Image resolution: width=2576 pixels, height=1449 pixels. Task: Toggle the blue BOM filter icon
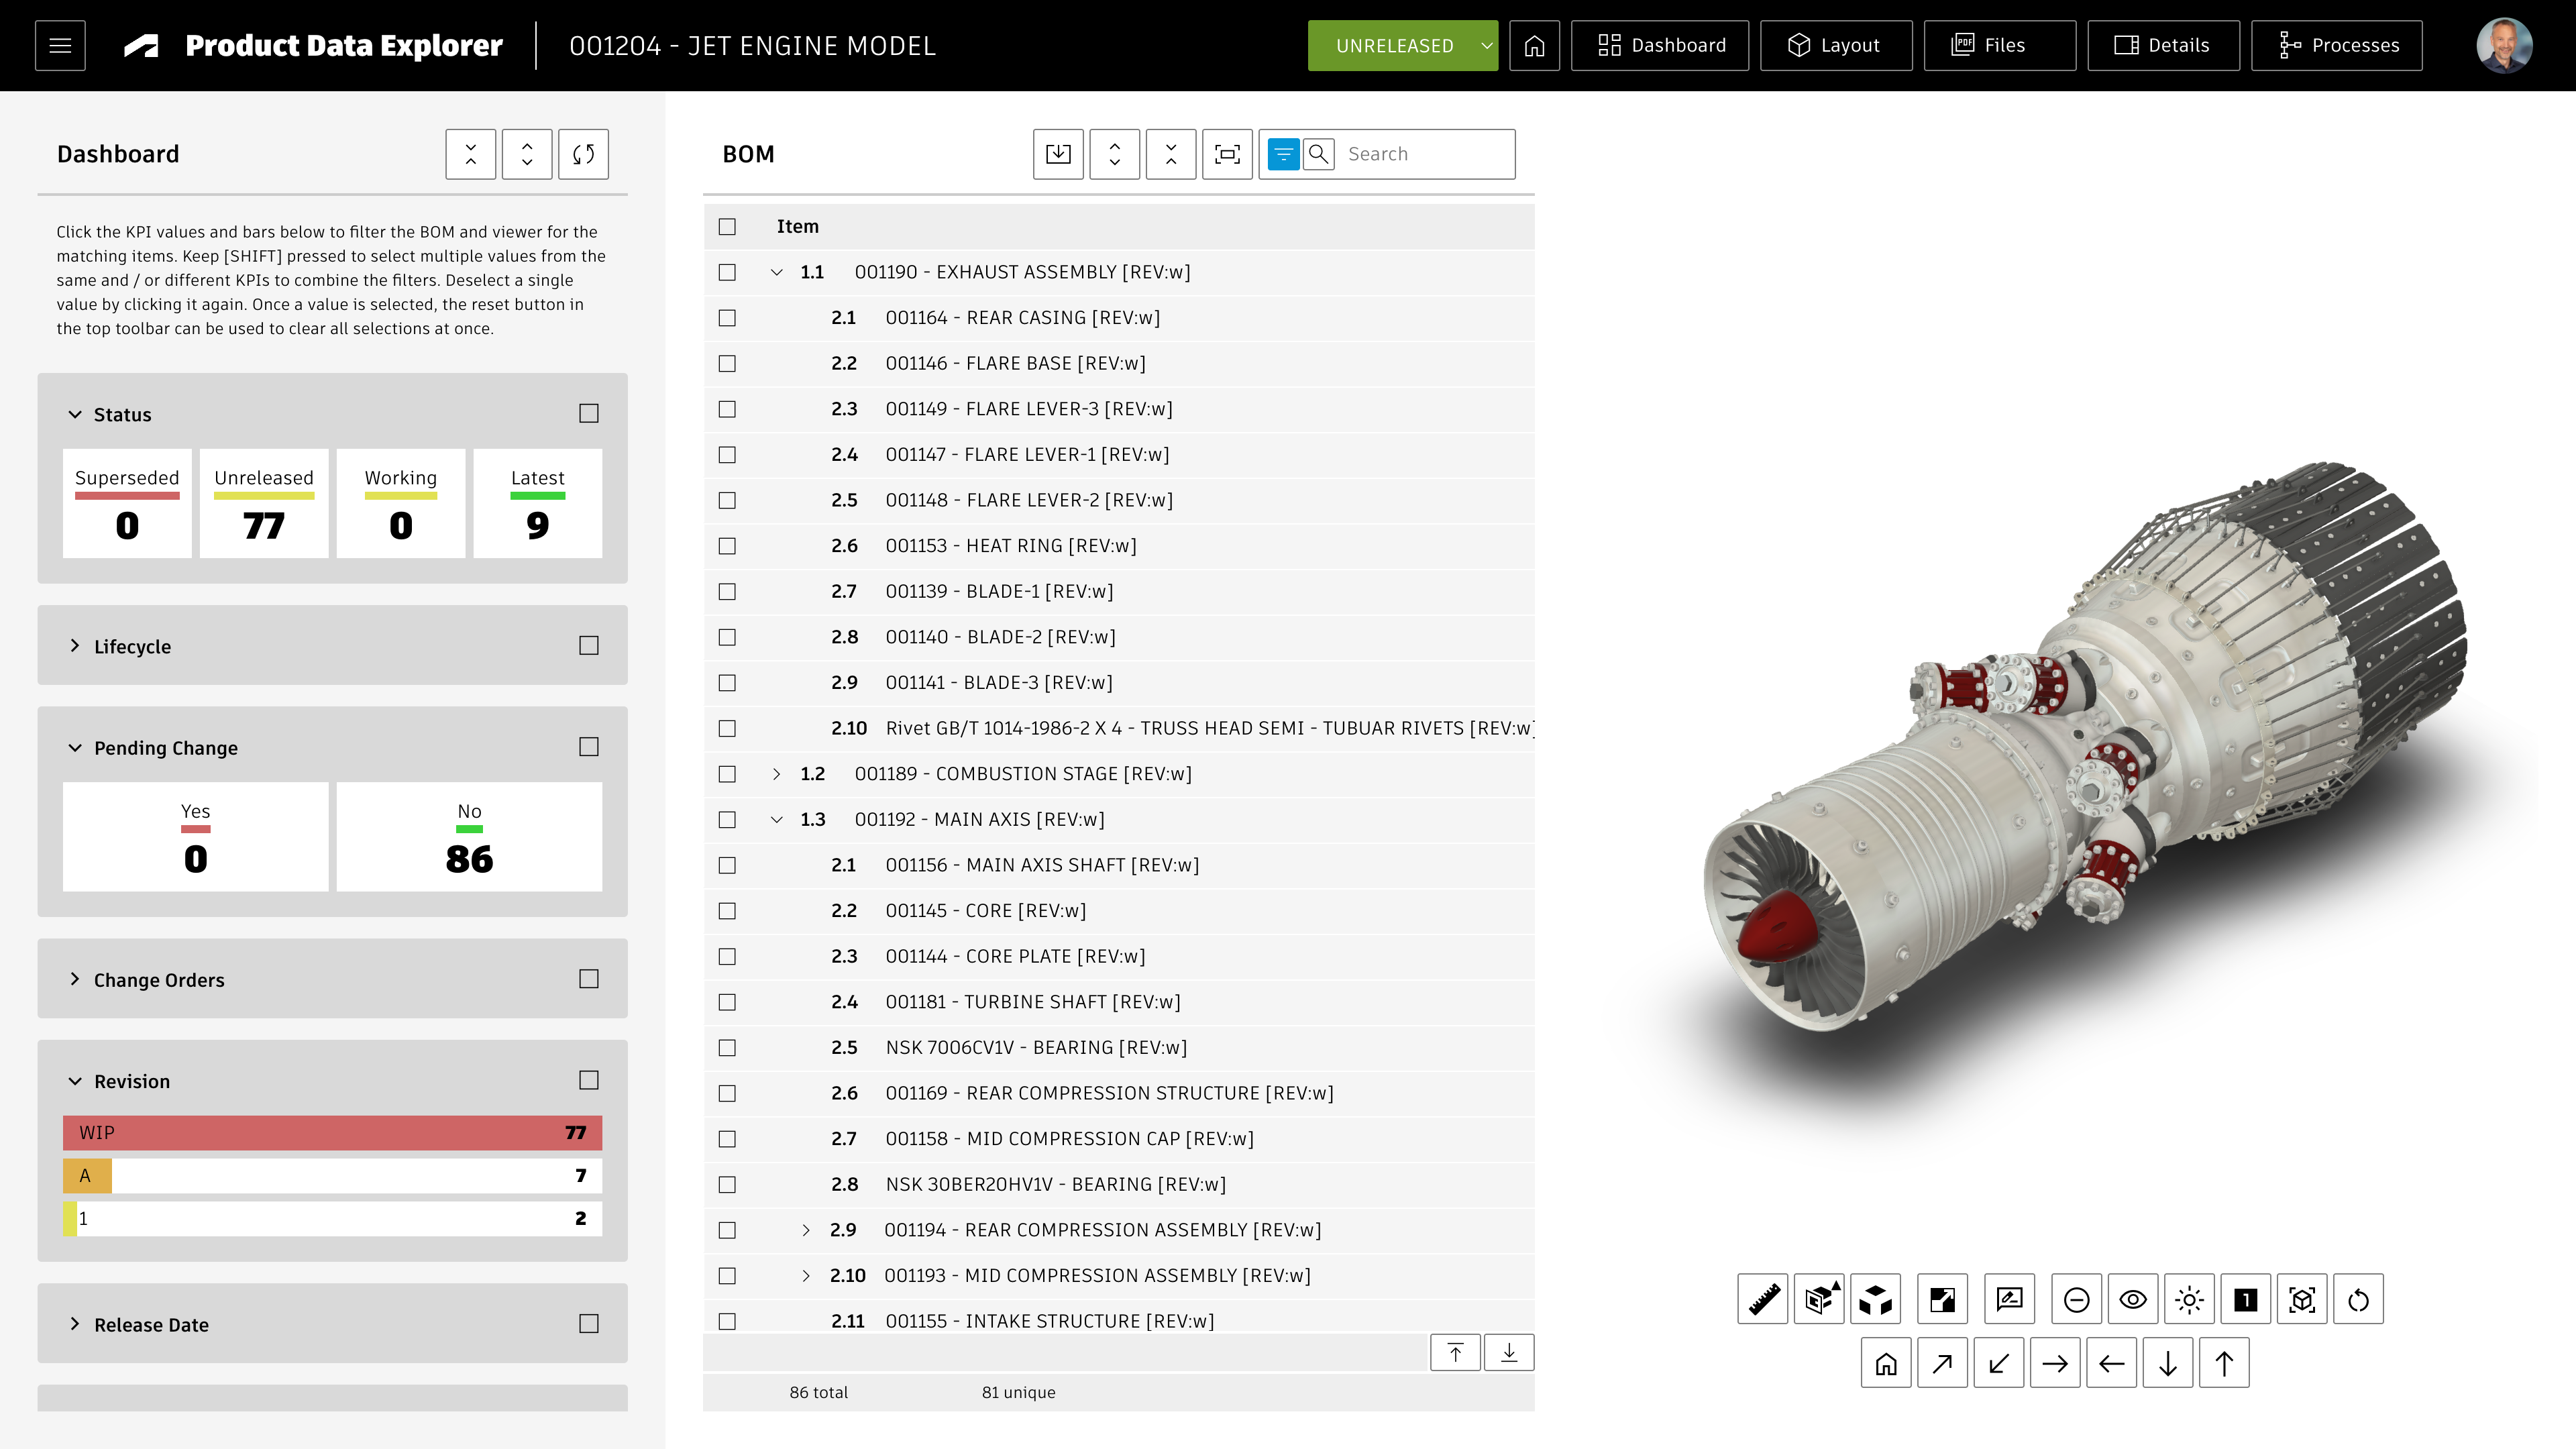(x=1283, y=154)
